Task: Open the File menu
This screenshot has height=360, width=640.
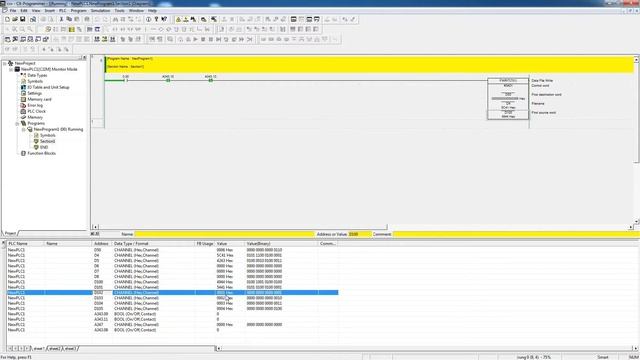Action: (x=13, y=11)
